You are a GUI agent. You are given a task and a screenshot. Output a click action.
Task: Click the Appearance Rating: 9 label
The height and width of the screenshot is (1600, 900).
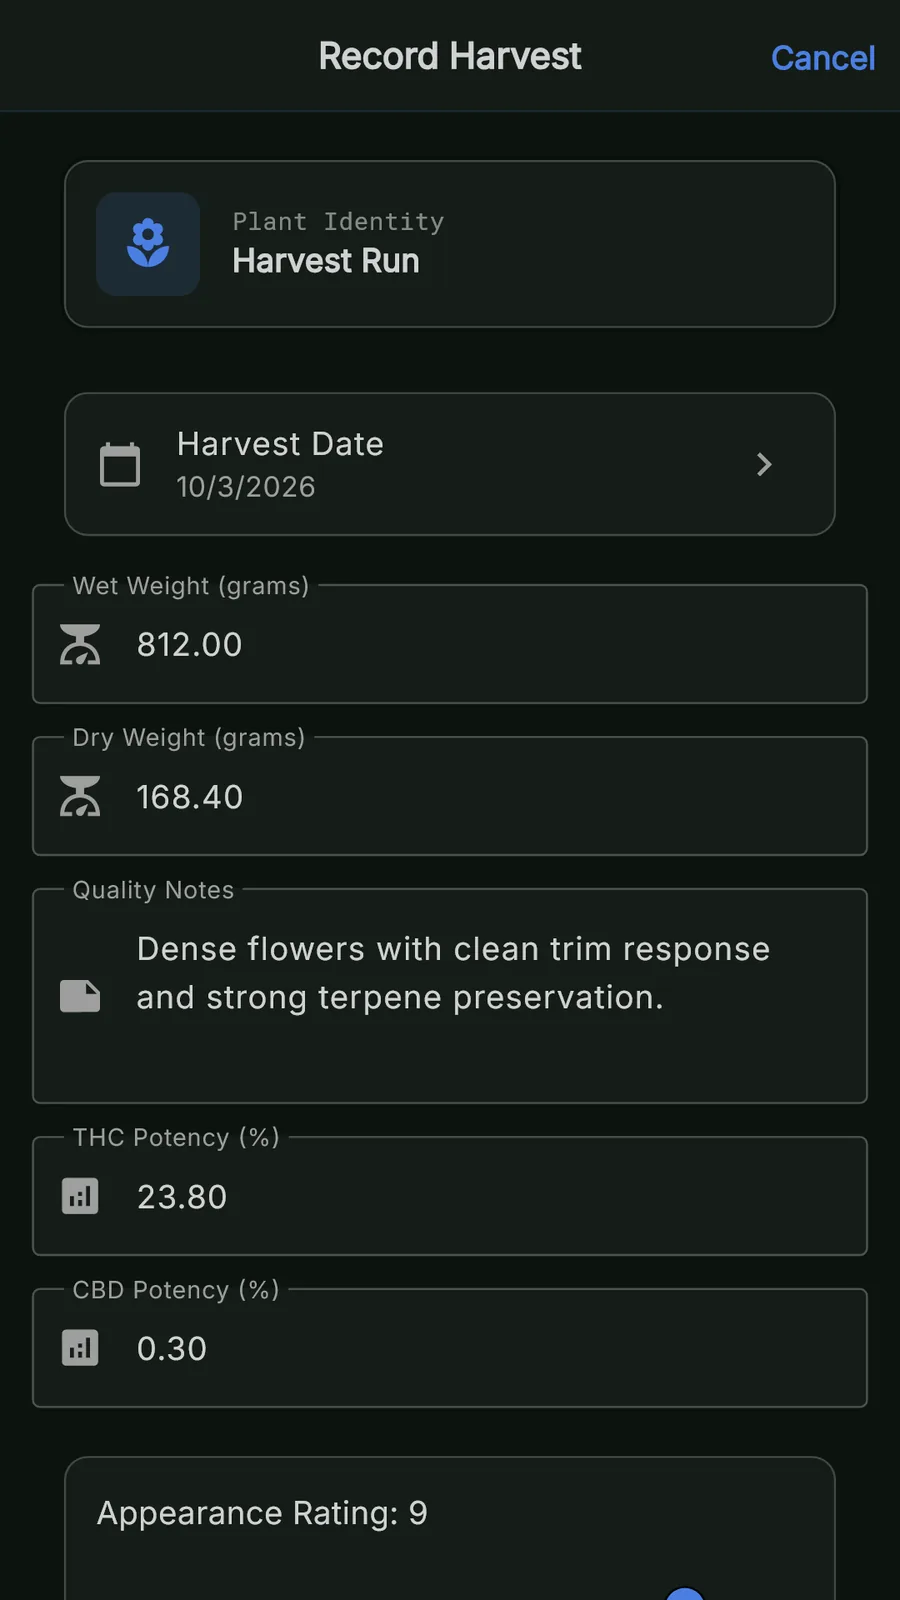[x=262, y=1513]
